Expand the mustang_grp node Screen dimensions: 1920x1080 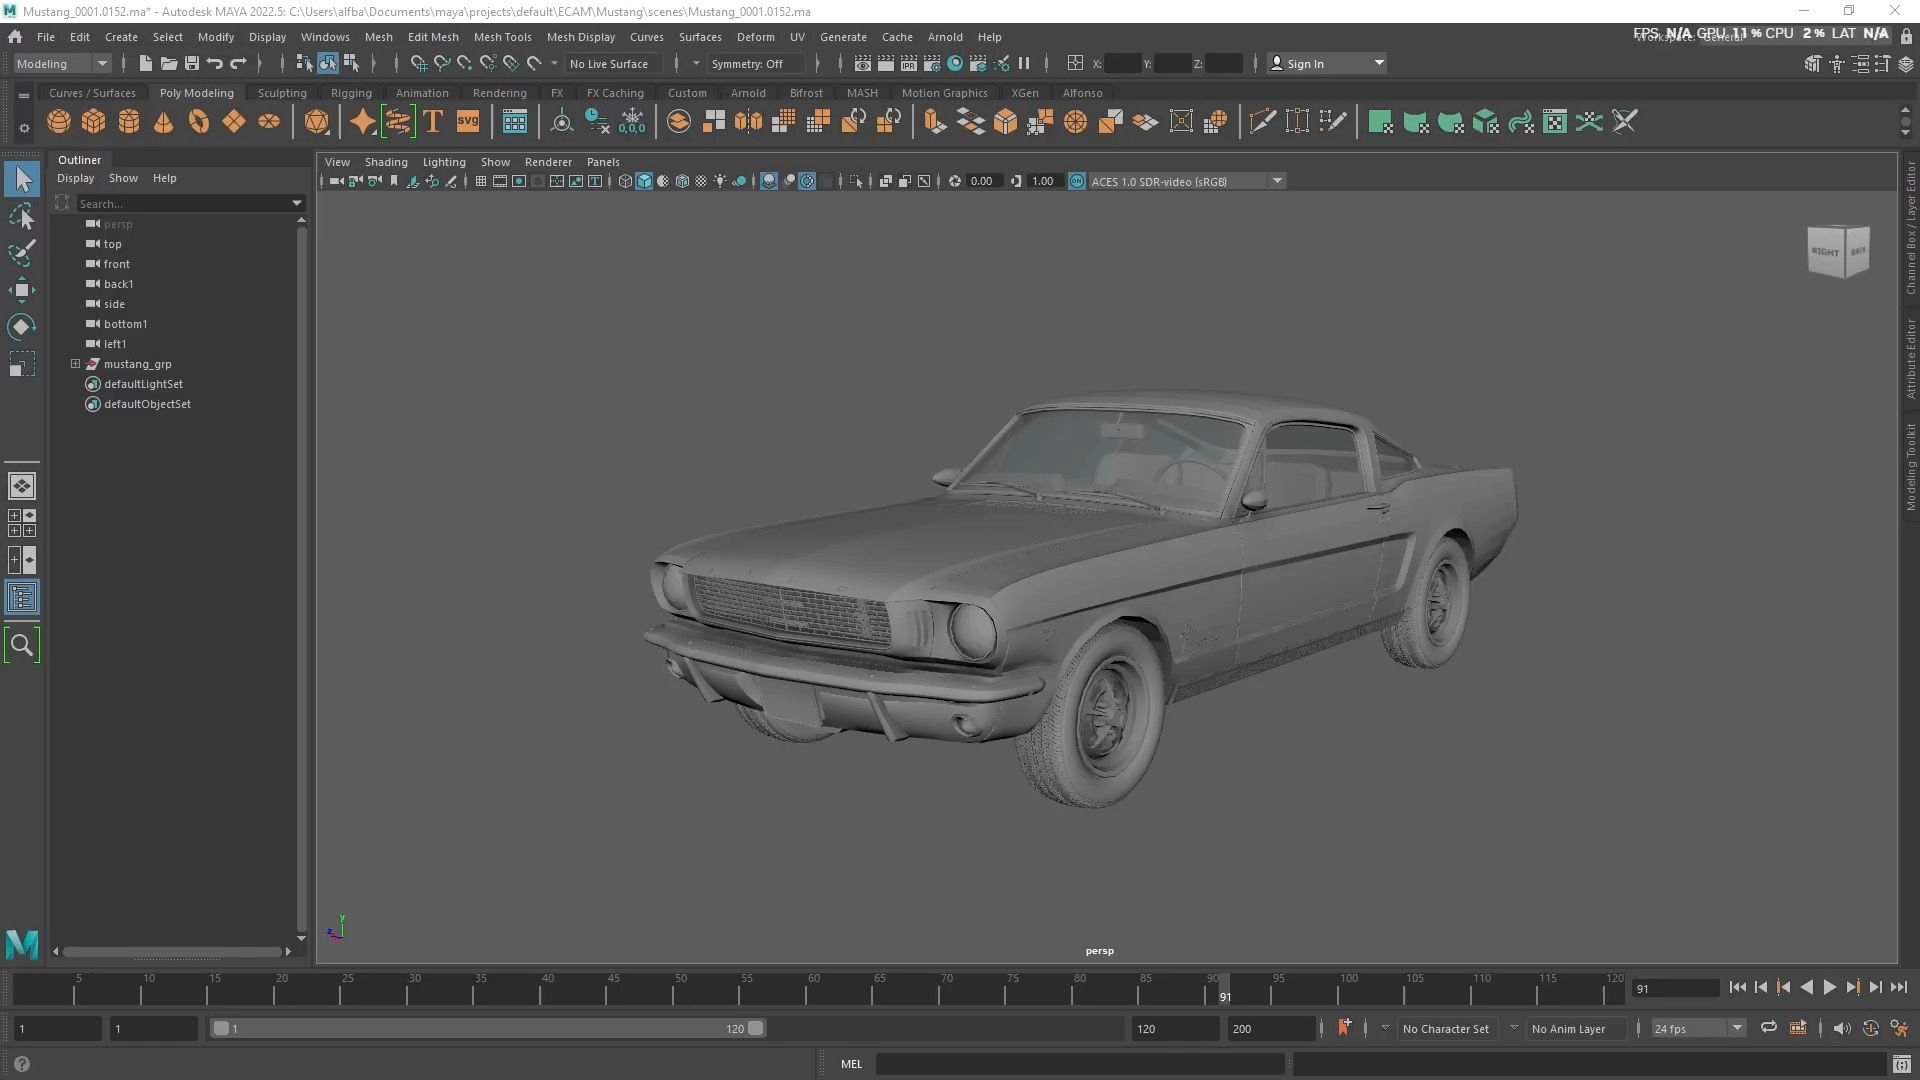click(x=75, y=364)
